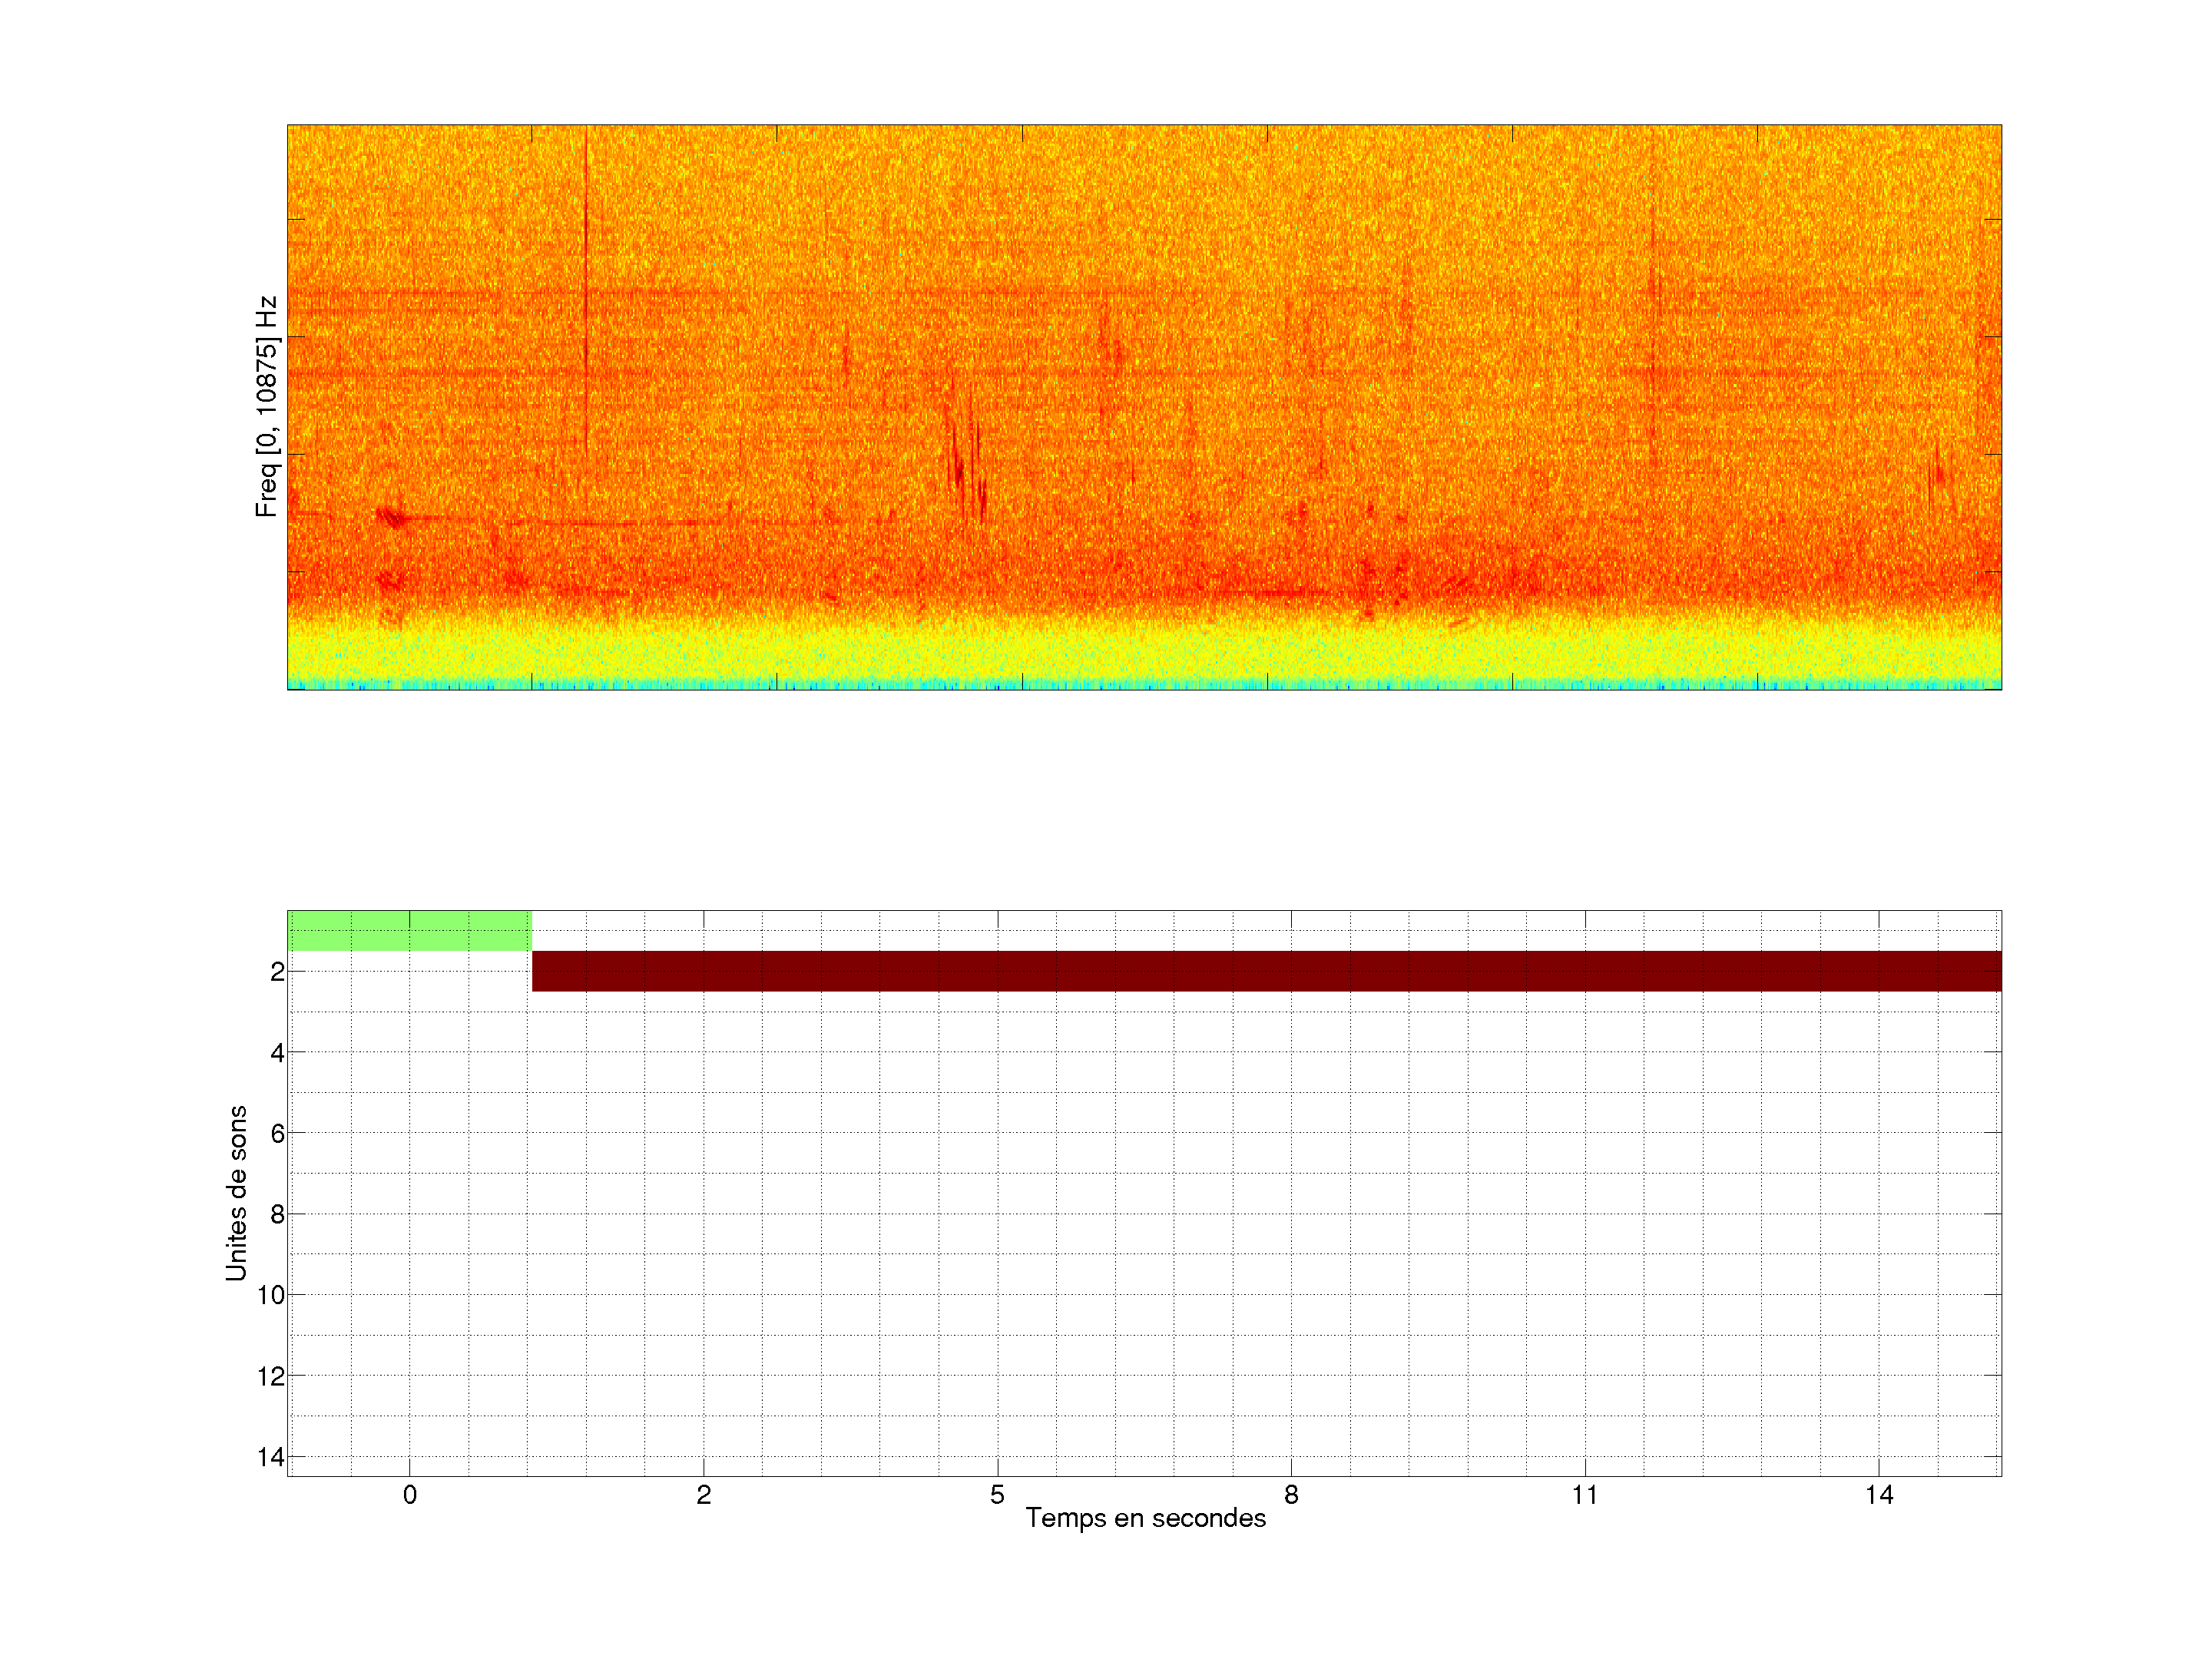Viewport: 2212px width, 1659px height.
Task: Click the y-axis tick label '6'
Action: (277, 1133)
